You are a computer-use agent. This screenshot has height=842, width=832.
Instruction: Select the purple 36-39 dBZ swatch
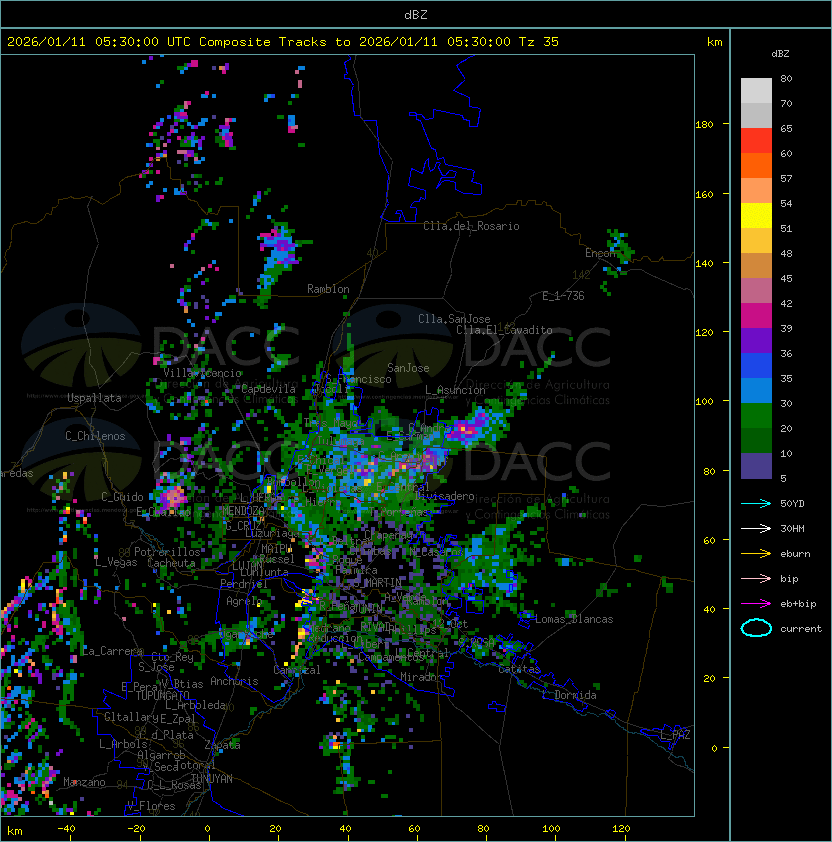click(756, 340)
